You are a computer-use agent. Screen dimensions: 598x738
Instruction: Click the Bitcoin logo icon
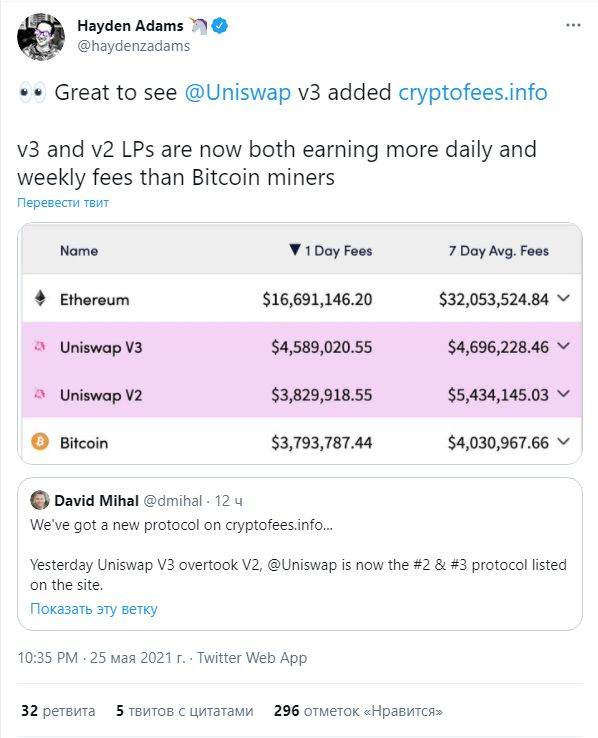pos(40,442)
